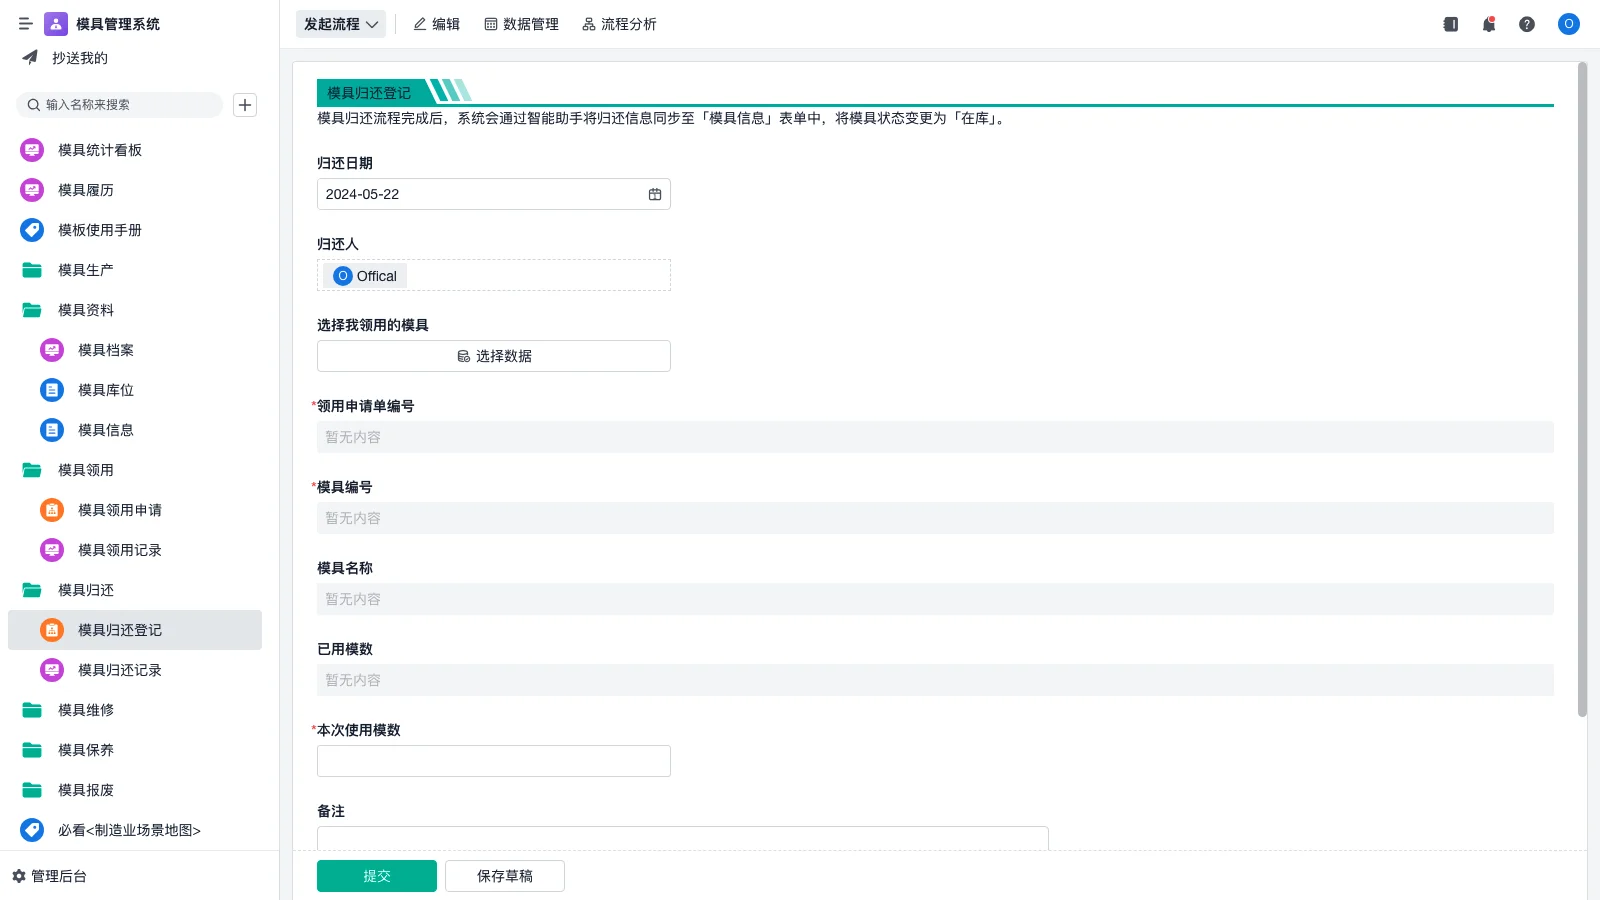Collapse the 模具归还 folder
This screenshot has width=1600, height=900.
click(85, 590)
